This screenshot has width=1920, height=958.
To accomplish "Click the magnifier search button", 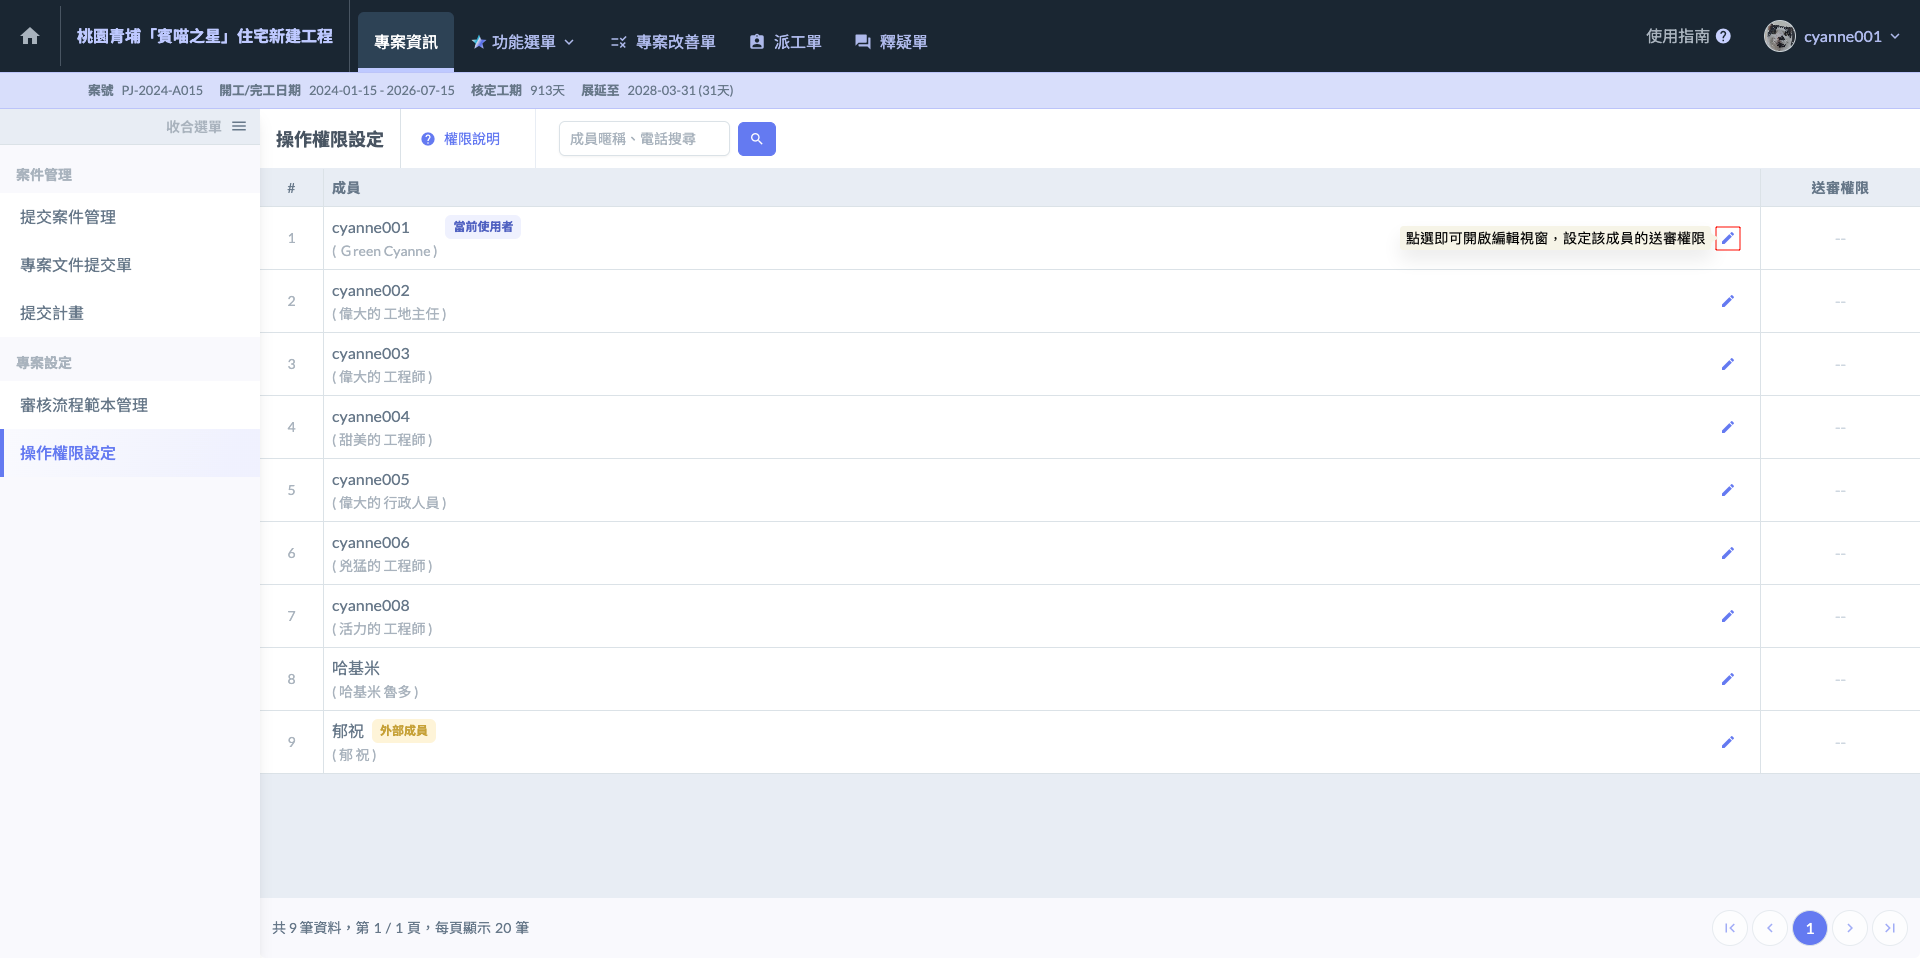I will click(x=757, y=139).
